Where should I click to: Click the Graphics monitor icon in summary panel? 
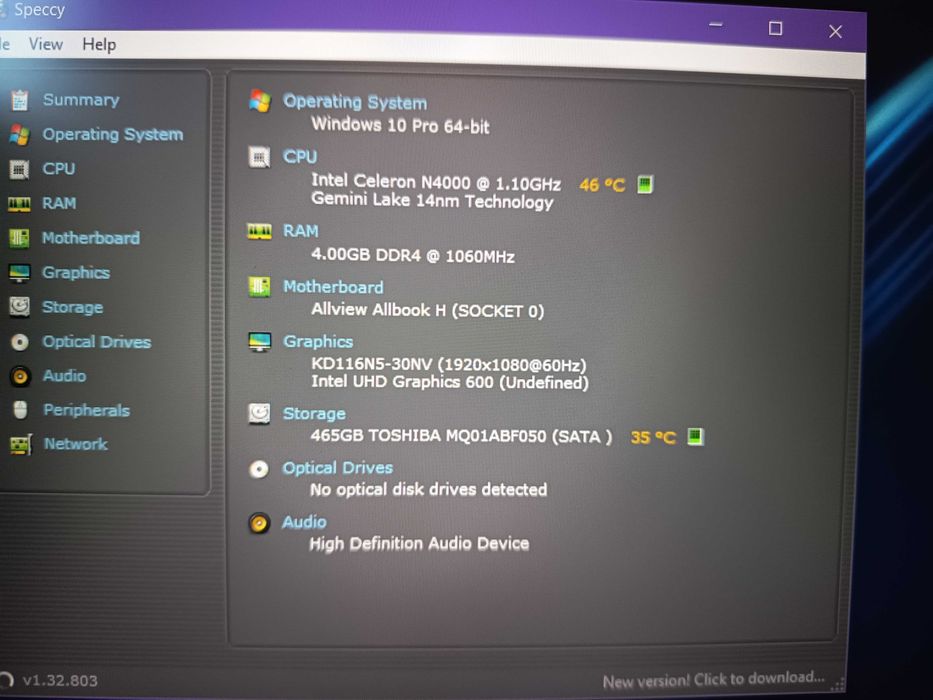[x=259, y=342]
